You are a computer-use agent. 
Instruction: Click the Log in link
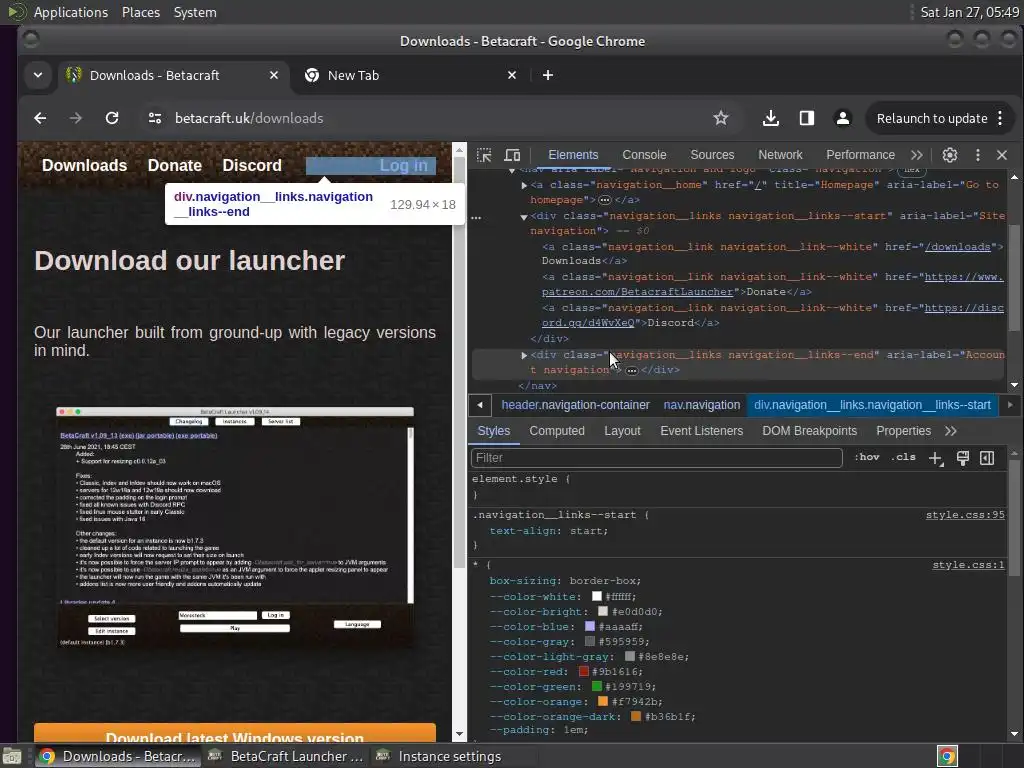(x=403, y=165)
